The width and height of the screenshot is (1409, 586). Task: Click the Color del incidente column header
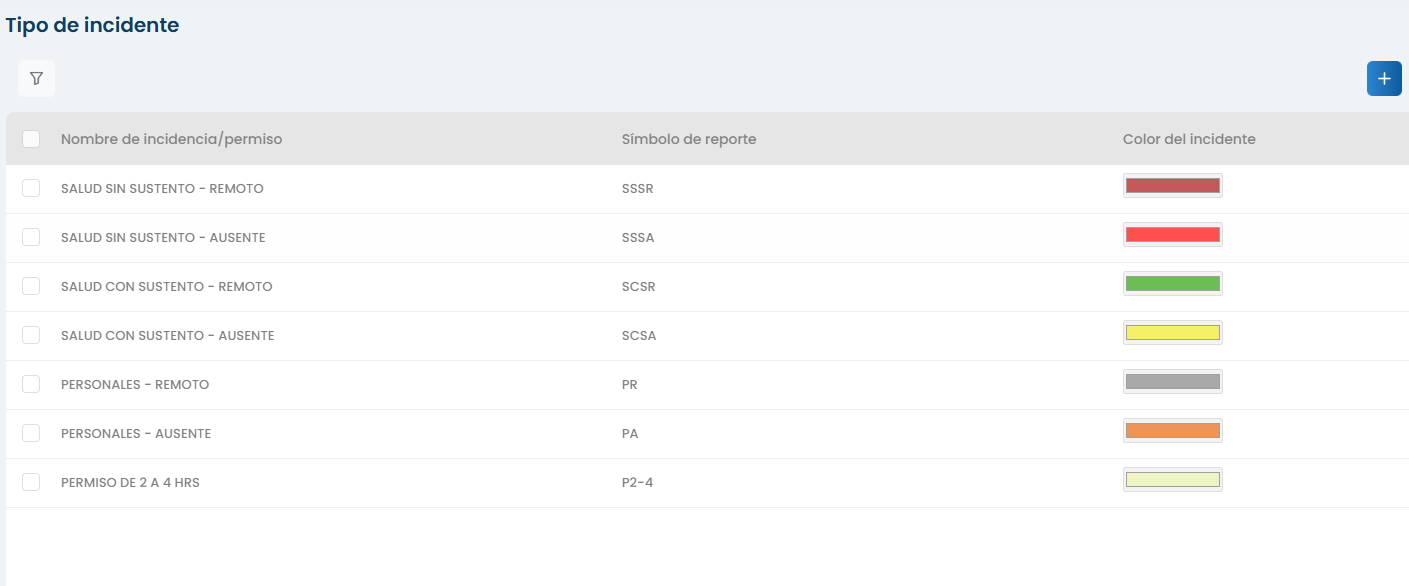coord(1188,139)
